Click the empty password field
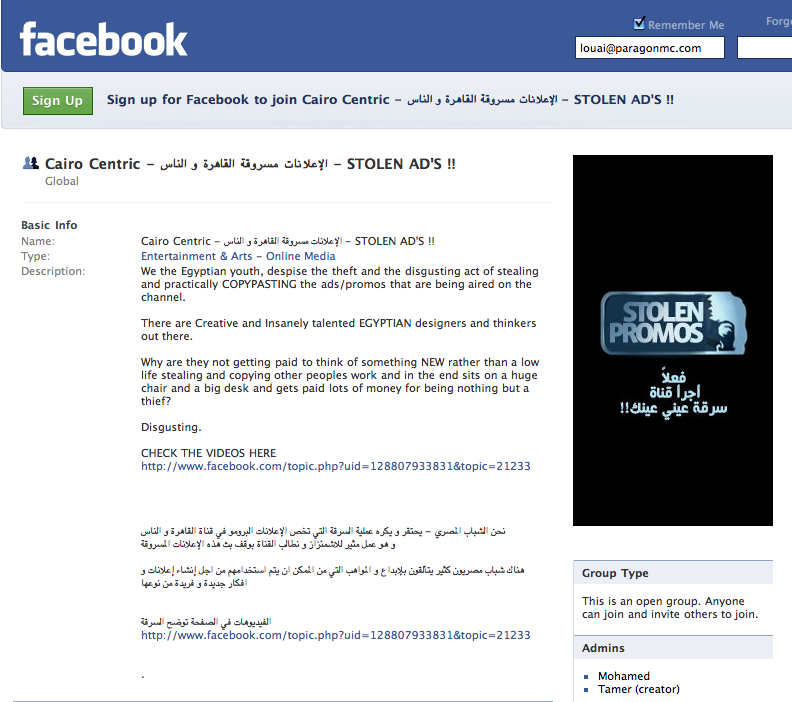This screenshot has width=792, height=702. pos(765,48)
